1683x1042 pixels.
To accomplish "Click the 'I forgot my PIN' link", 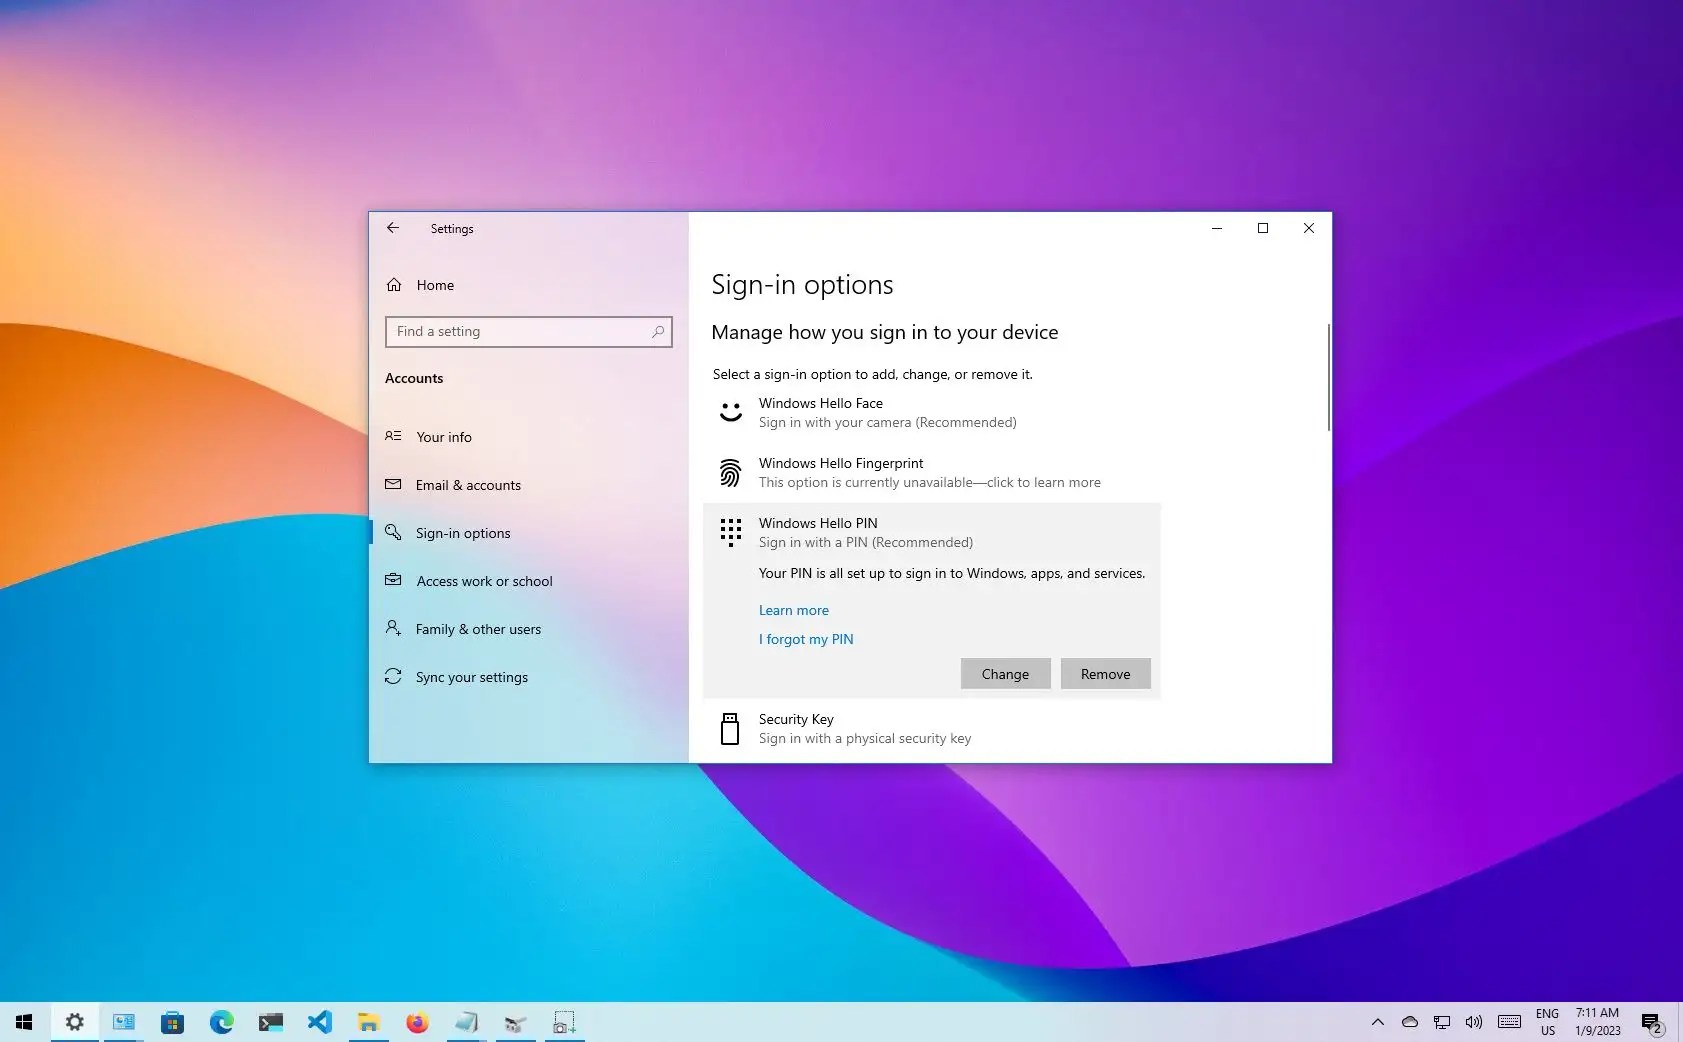I will tap(806, 639).
